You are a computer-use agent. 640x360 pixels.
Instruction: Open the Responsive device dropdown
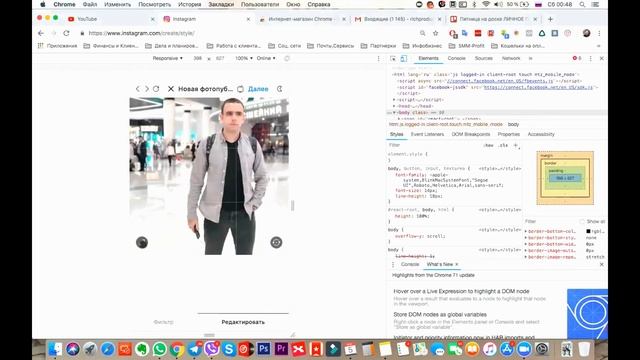[x=167, y=58]
